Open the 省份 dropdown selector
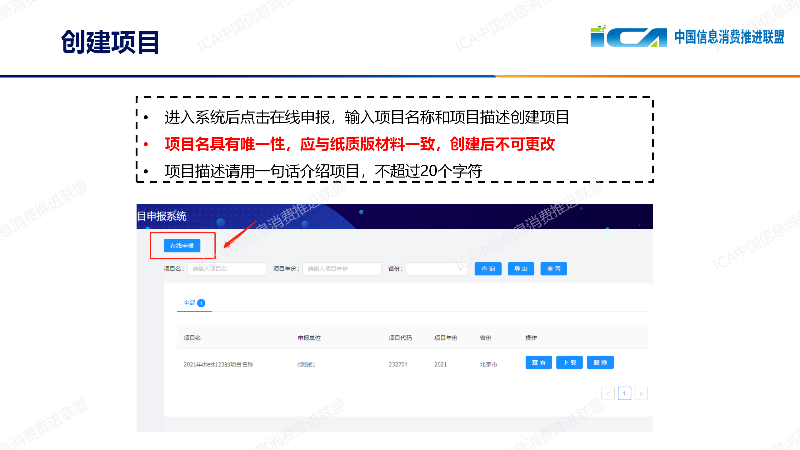Screen dimensions: 800x450 click(x=435, y=268)
